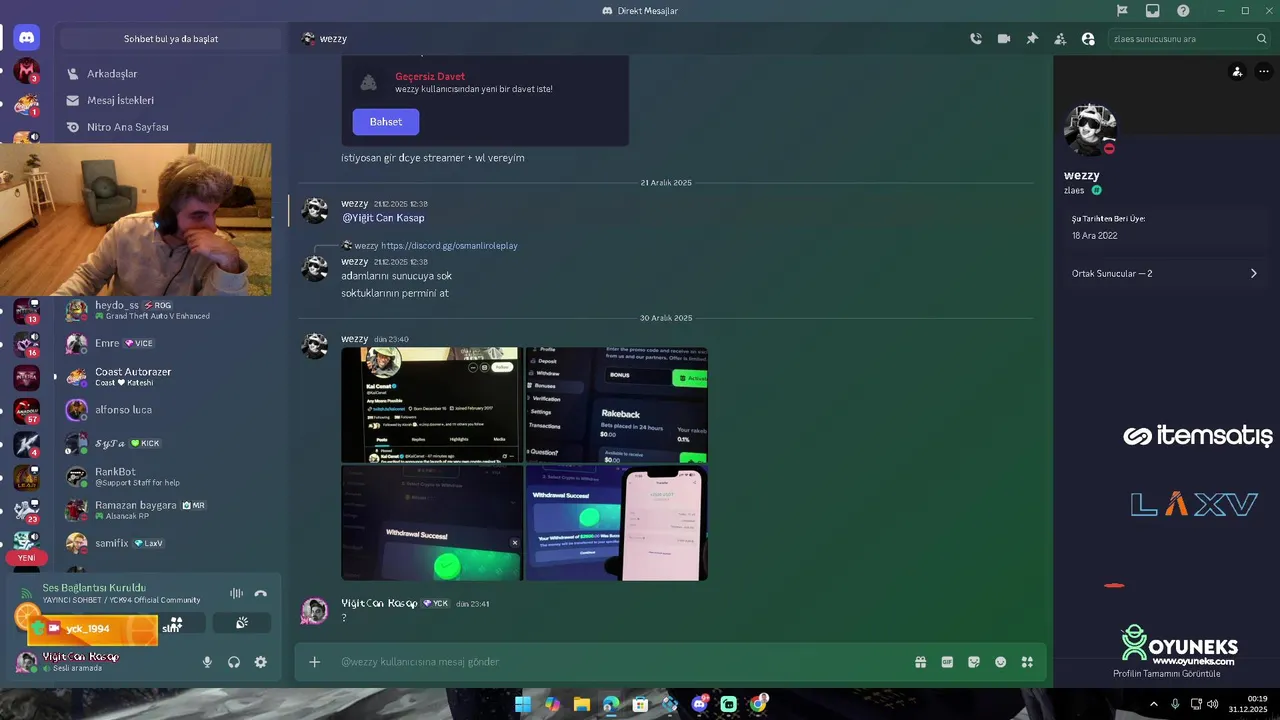Open the checkpoint flag icon in the title bar
Image resolution: width=1280 pixels, height=720 pixels.
(x=1122, y=11)
